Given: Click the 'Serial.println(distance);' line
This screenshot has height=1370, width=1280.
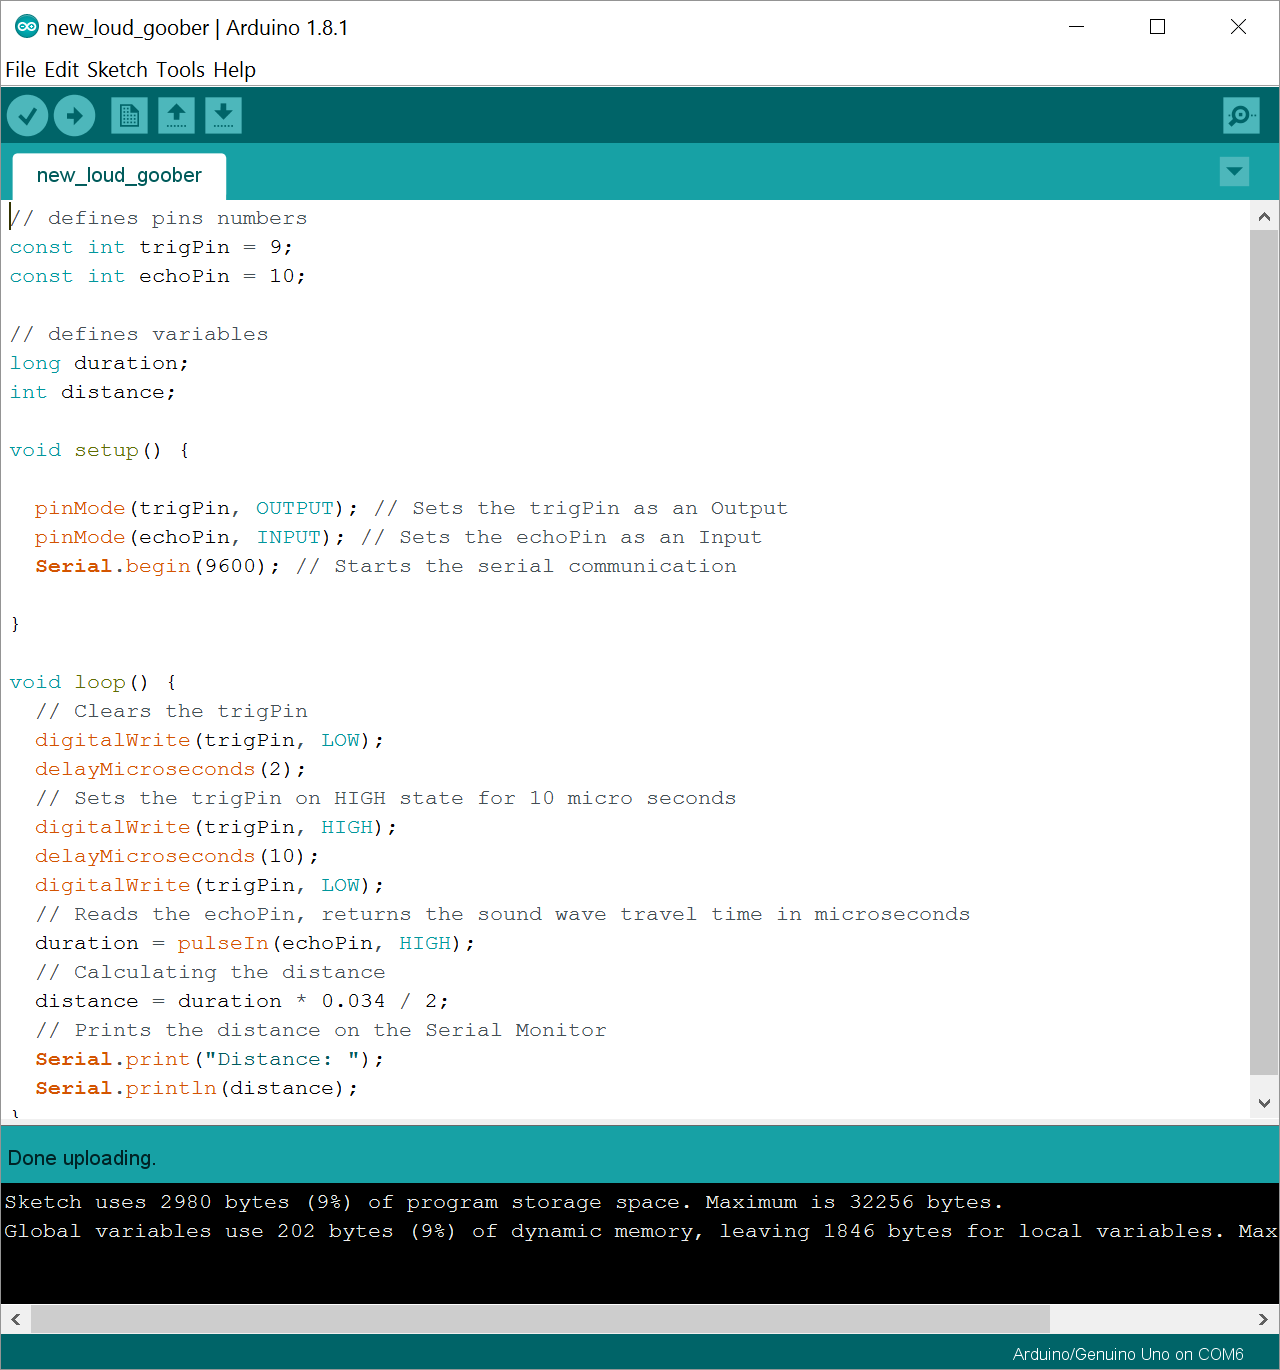Looking at the screenshot, I should 197,1088.
